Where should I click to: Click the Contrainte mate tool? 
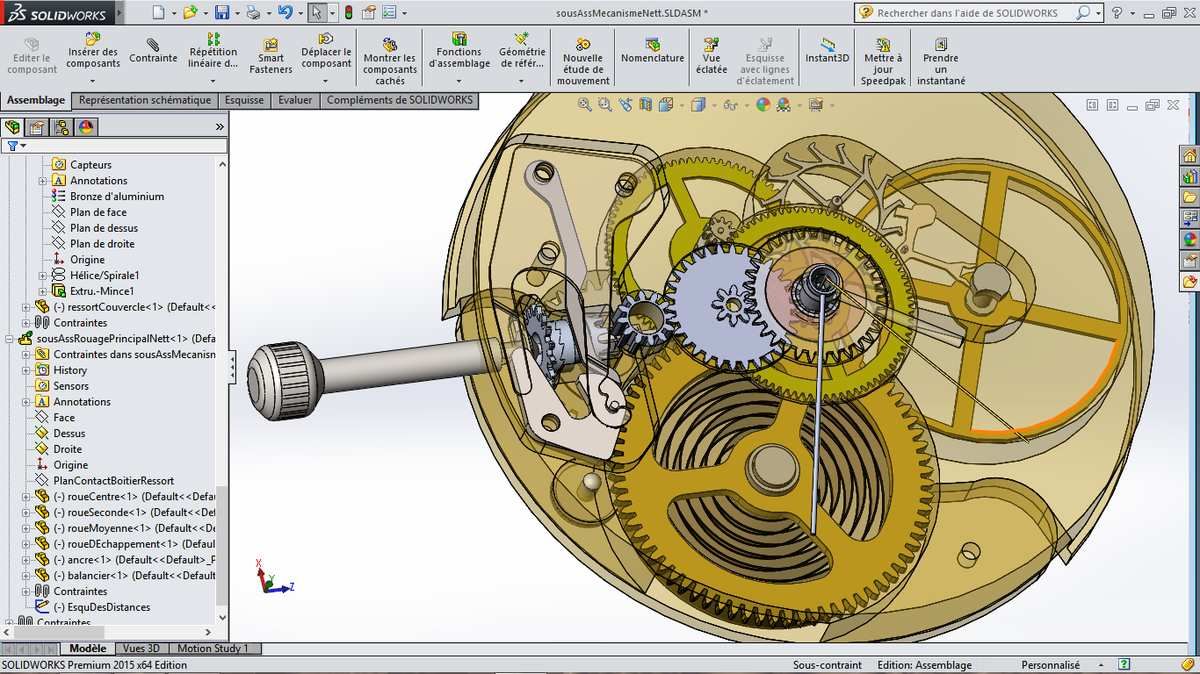(x=153, y=51)
